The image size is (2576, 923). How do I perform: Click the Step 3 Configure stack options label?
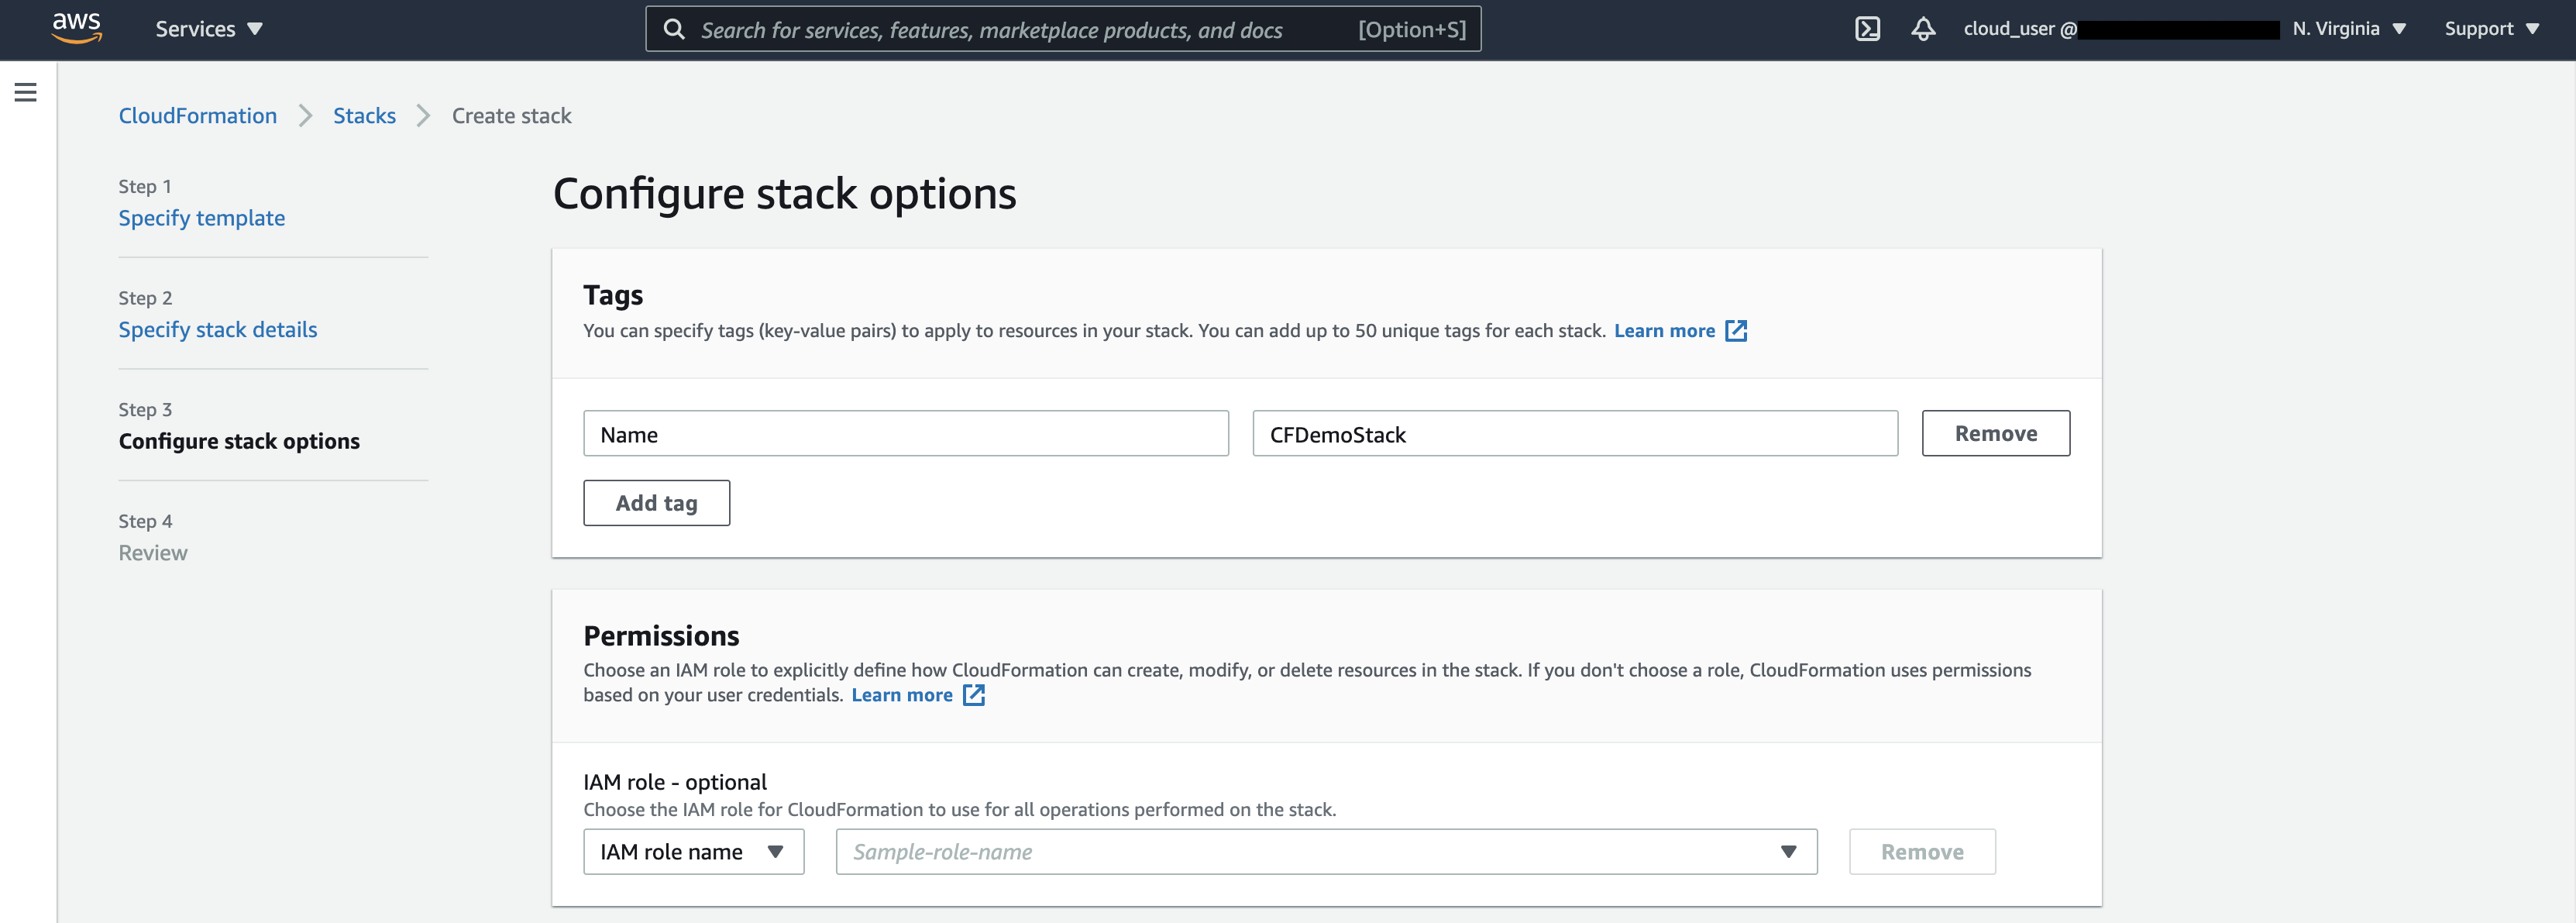239,442
